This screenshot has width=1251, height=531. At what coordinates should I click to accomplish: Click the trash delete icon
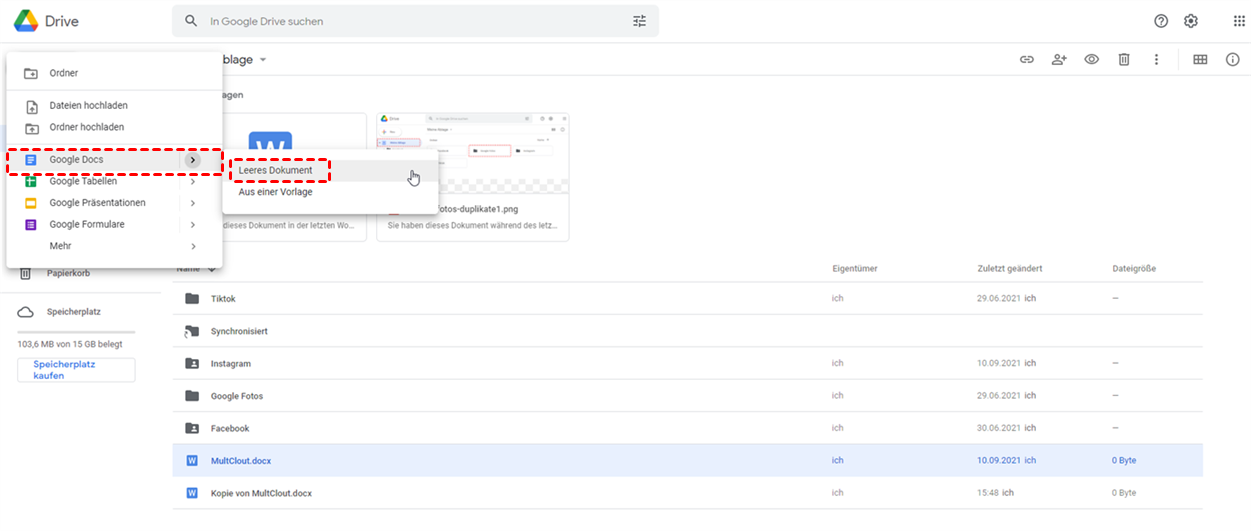(1124, 60)
